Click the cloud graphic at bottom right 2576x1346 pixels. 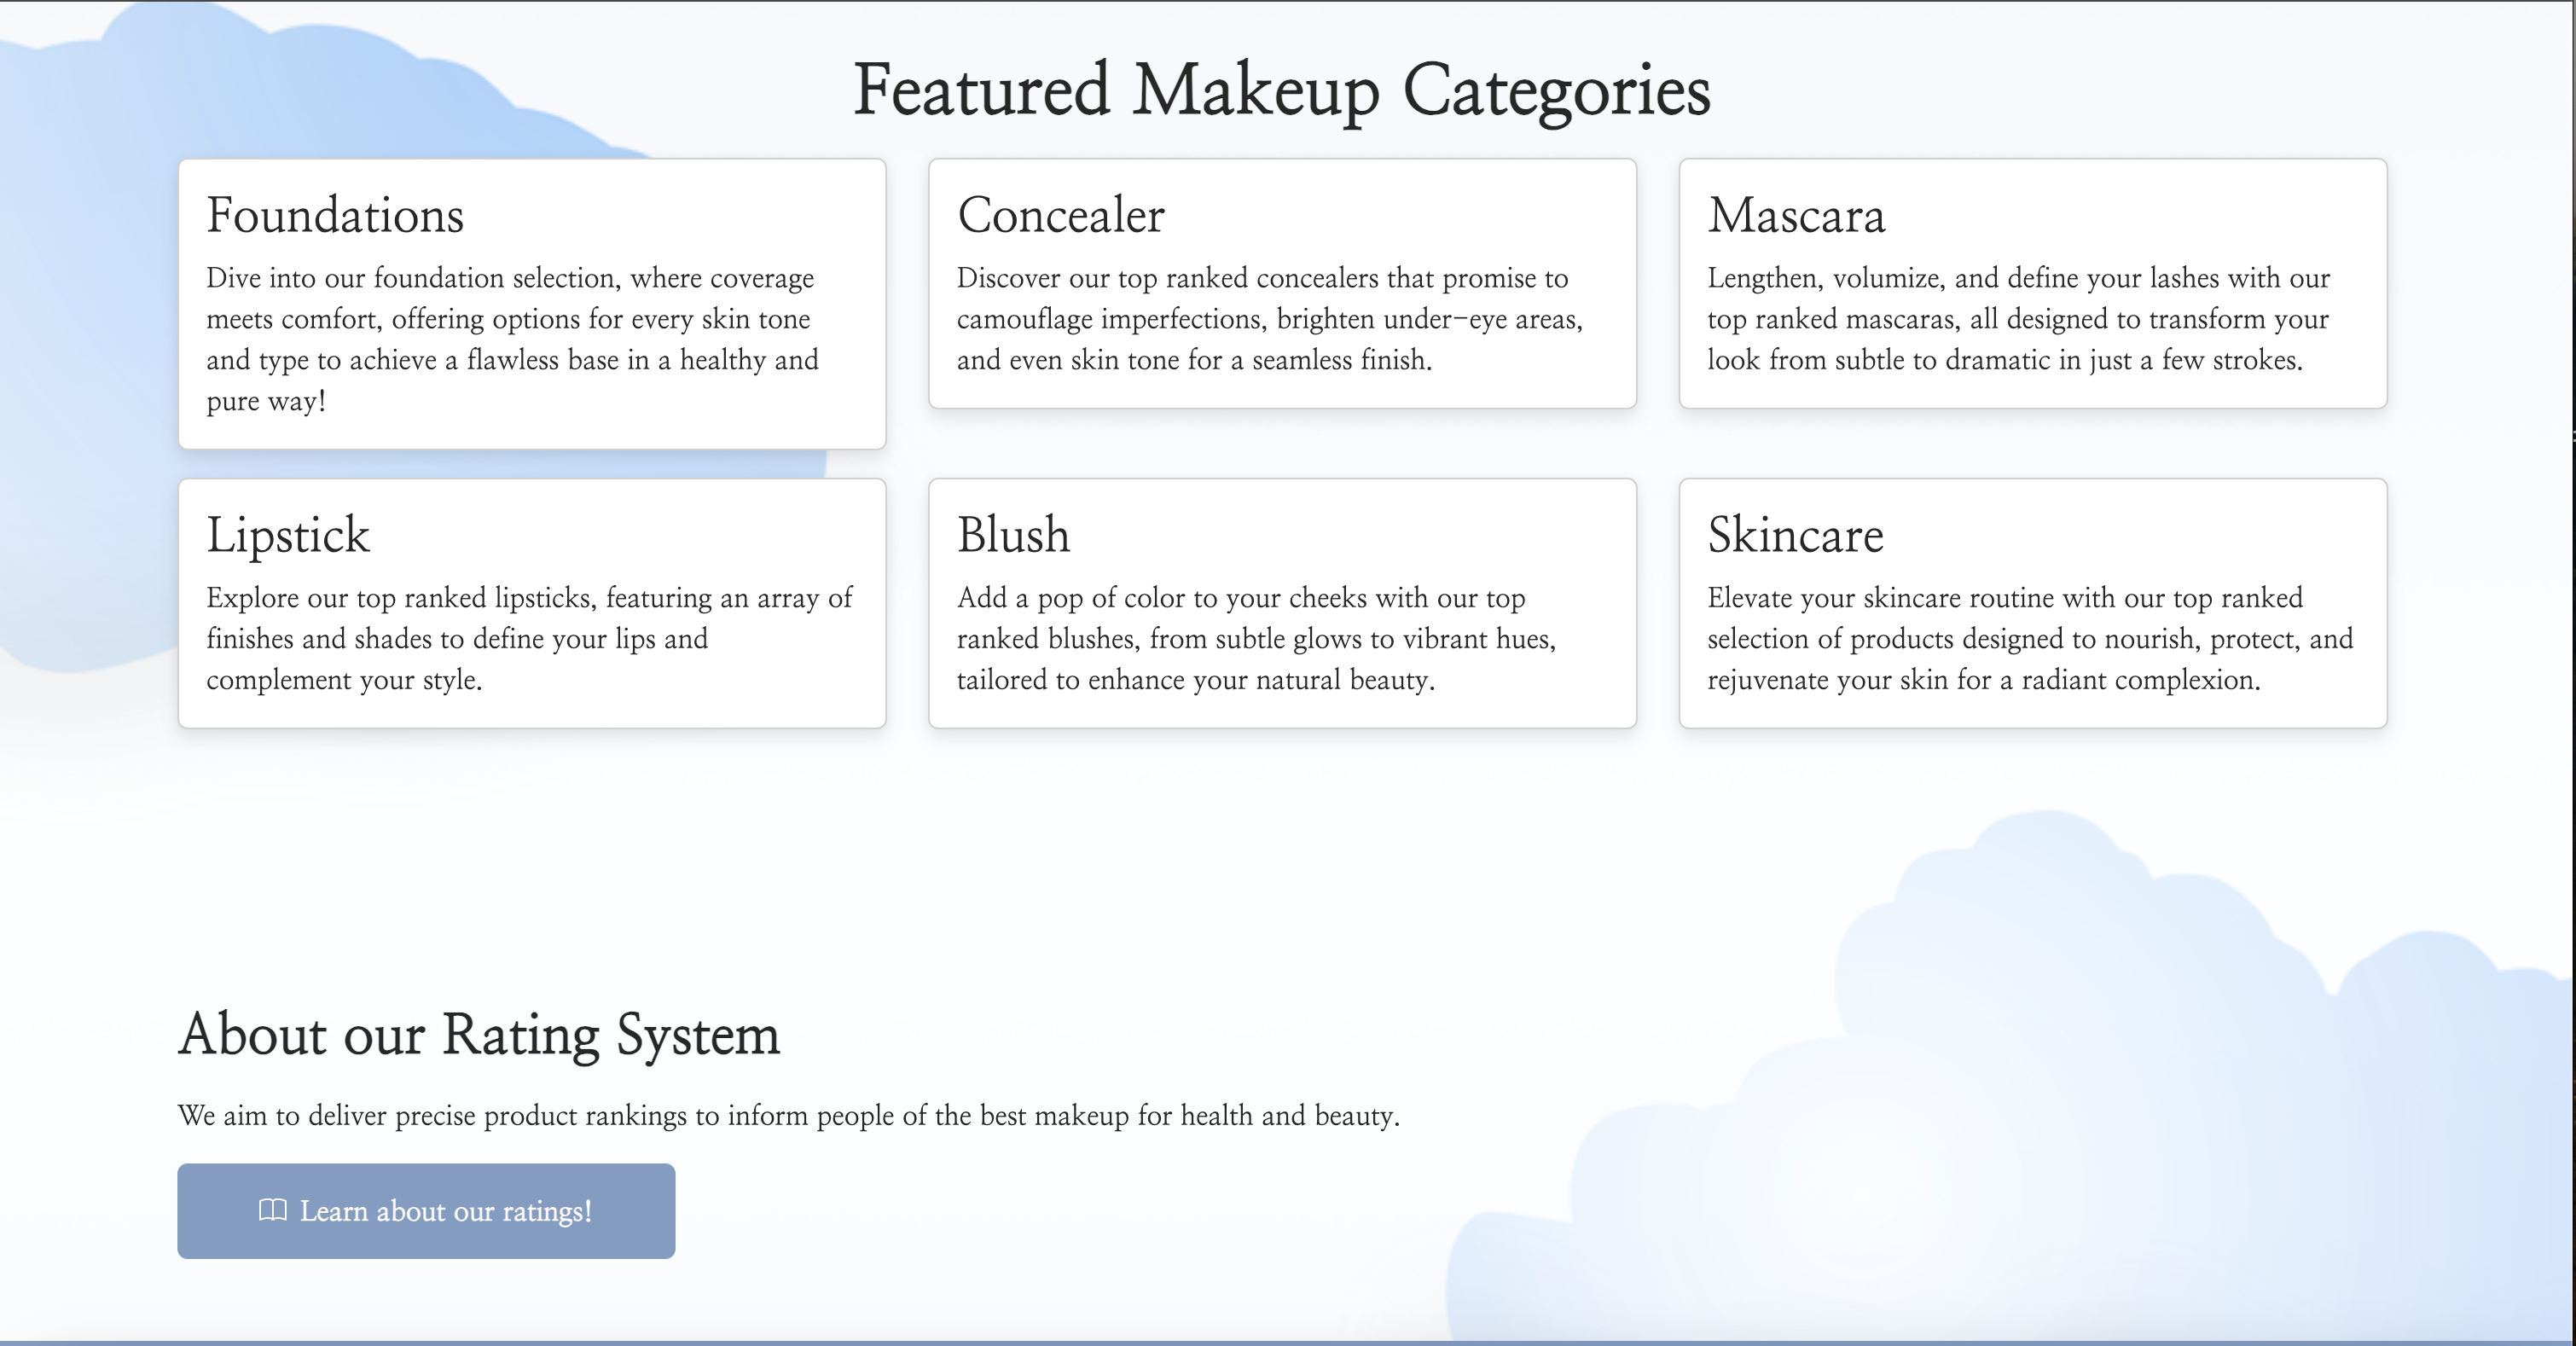(x=2100, y=1150)
